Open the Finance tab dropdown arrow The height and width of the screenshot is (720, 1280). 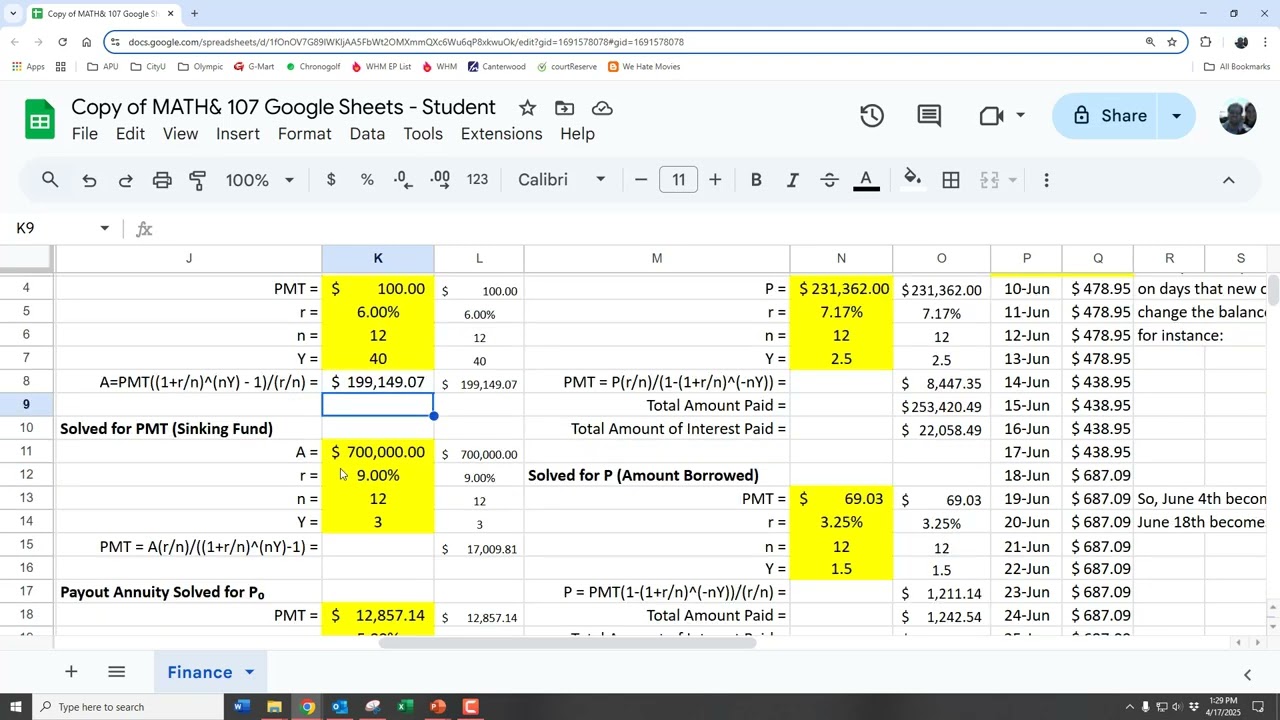coord(249,673)
